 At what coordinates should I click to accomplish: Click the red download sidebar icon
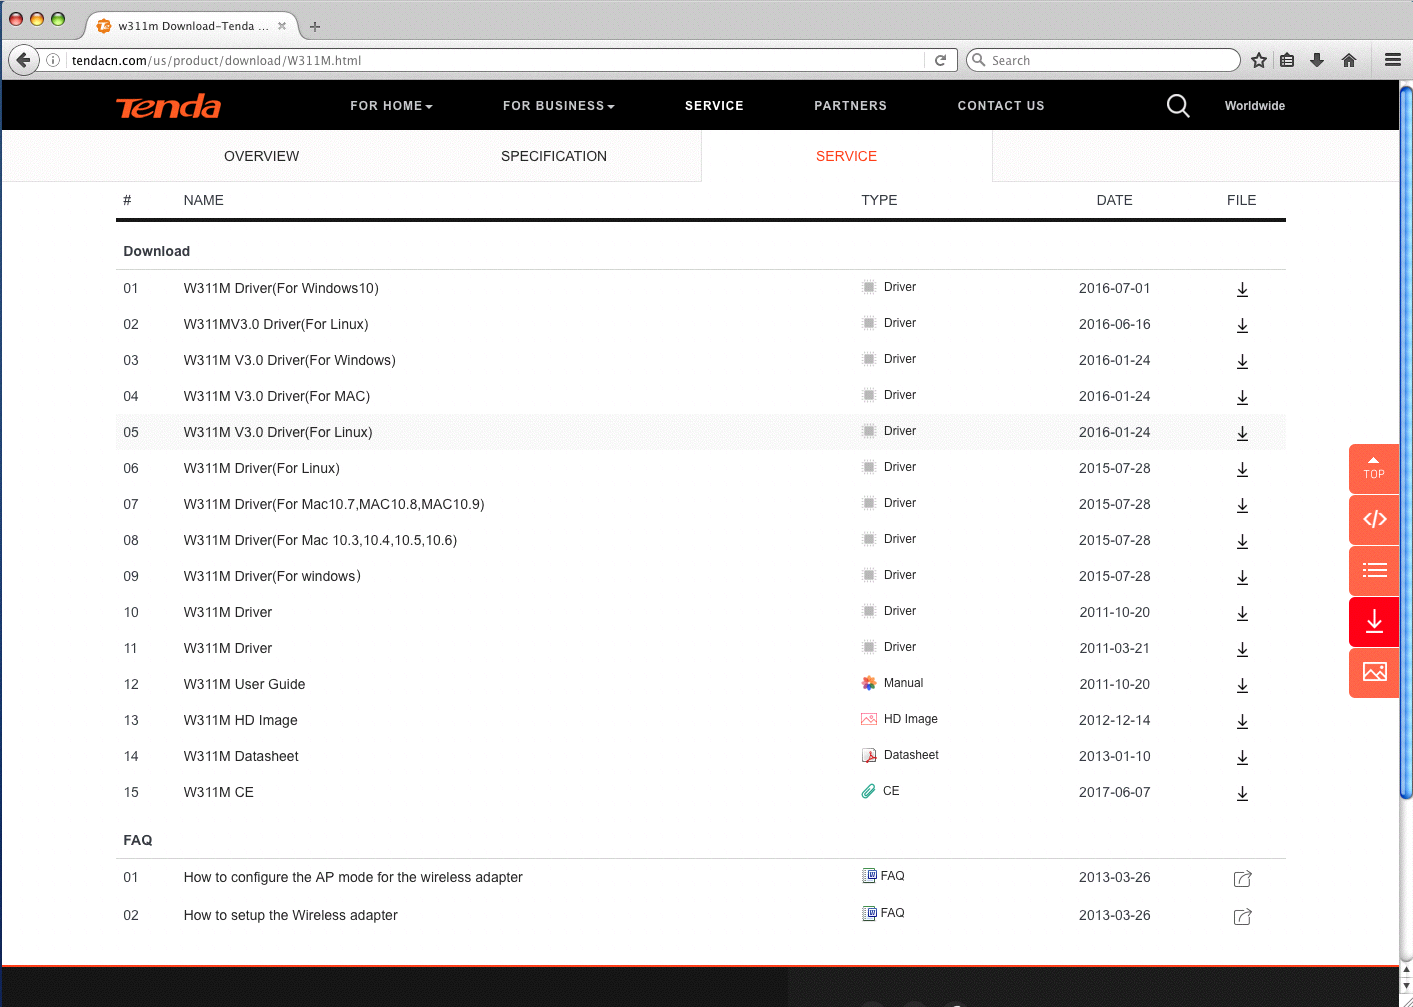point(1374,621)
